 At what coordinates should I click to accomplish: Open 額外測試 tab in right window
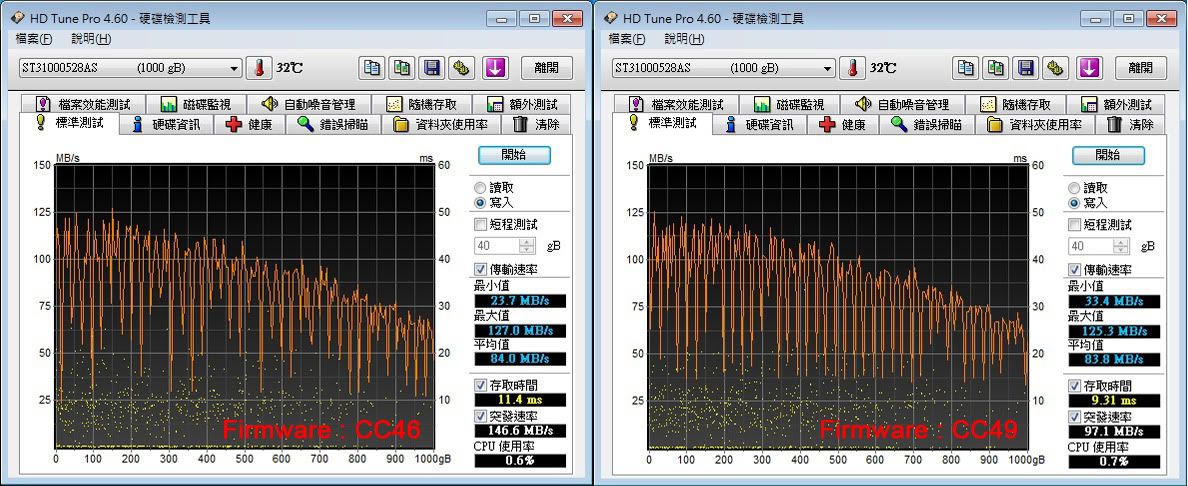click(1117, 104)
